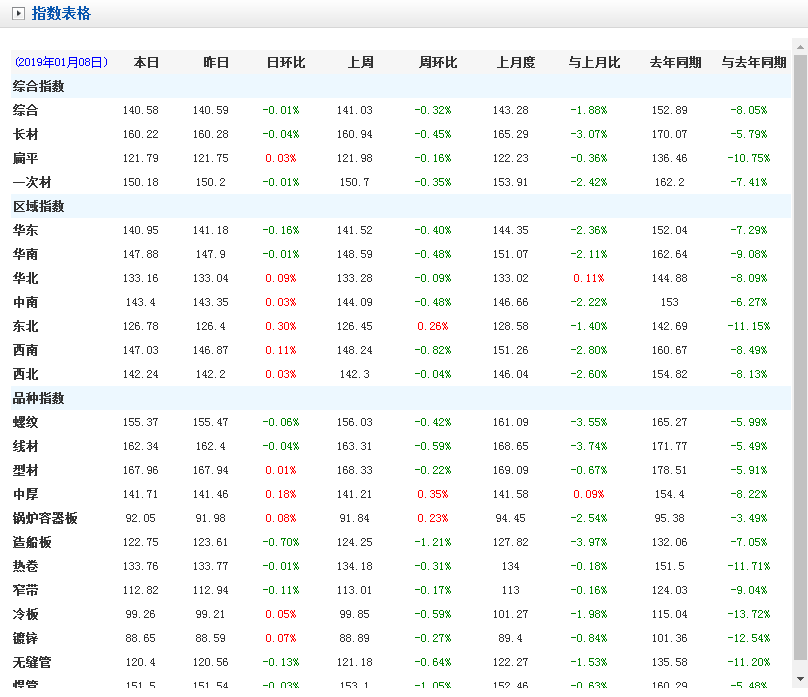808x697 pixels.
Task: Click the 东北 region row label
Action: 26,326
